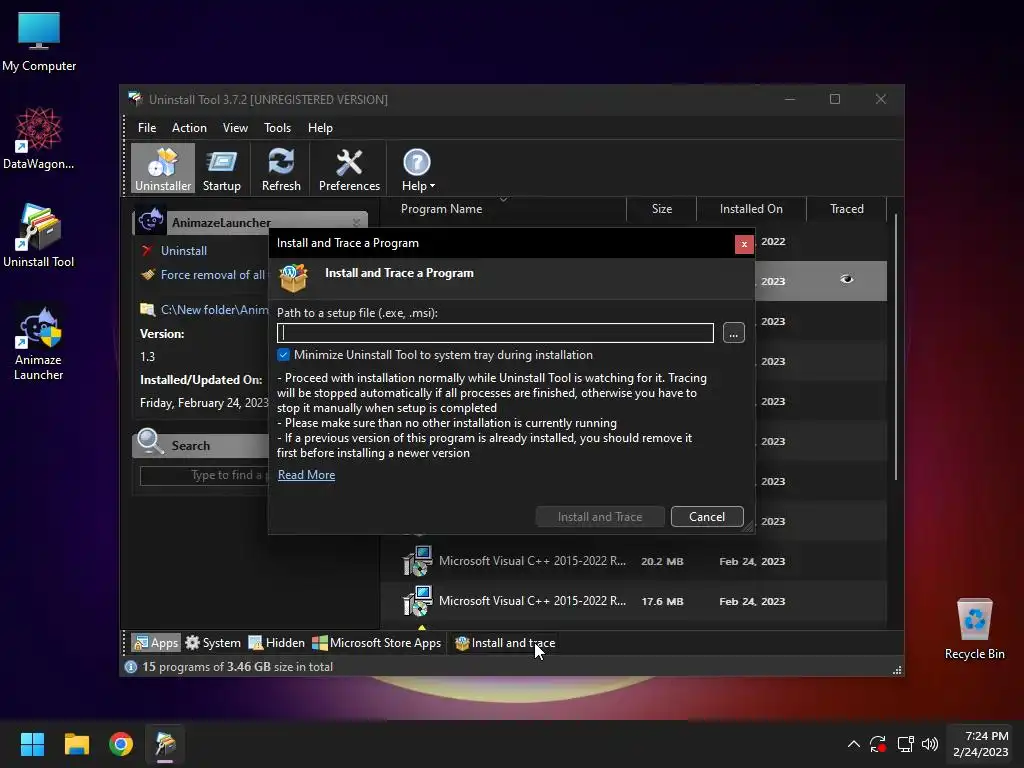Expand the Help toolbar dropdown

click(417, 169)
